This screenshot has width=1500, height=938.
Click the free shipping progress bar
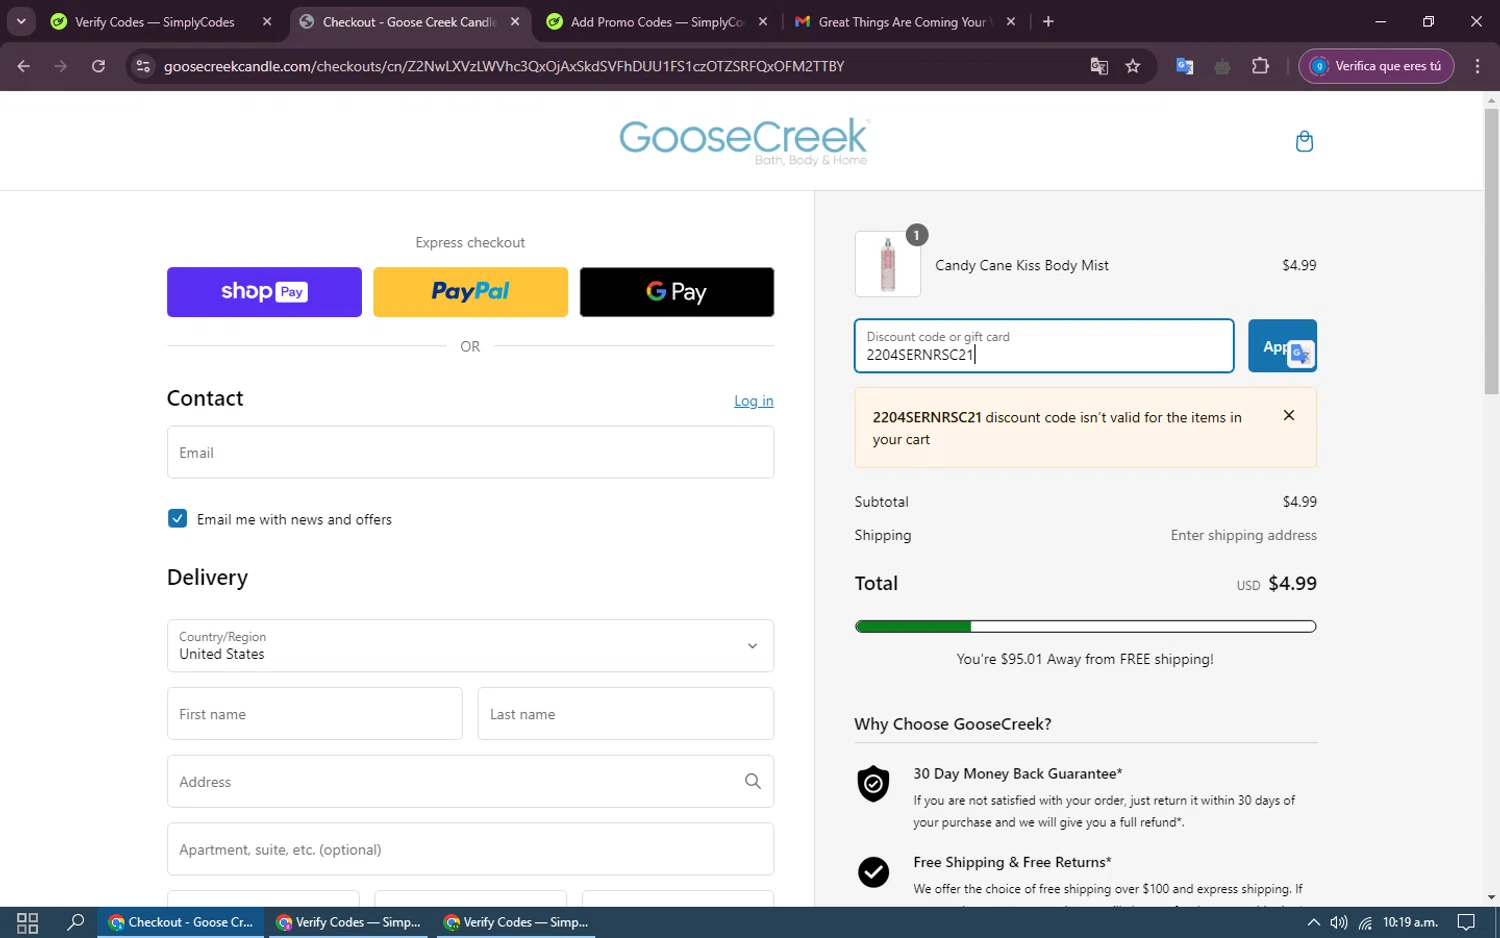pyautogui.click(x=1085, y=626)
